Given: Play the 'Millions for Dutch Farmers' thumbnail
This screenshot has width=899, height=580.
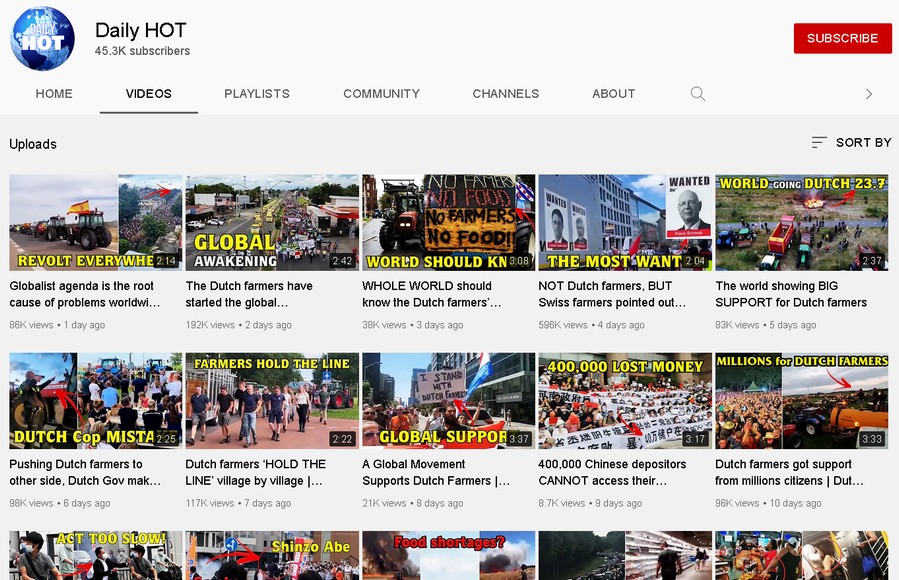Looking at the screenshot, I should [x=801, y=400].
